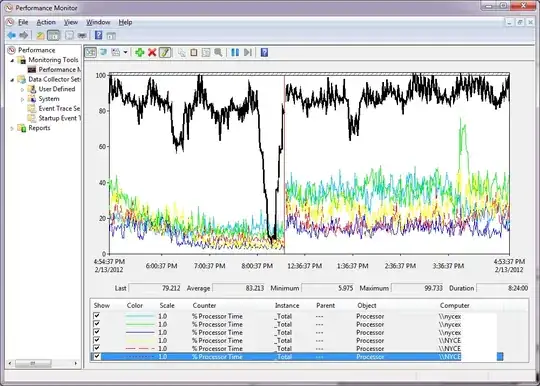Open the Help menu
The height and width of the screenshot is (386, 540).
125,22
